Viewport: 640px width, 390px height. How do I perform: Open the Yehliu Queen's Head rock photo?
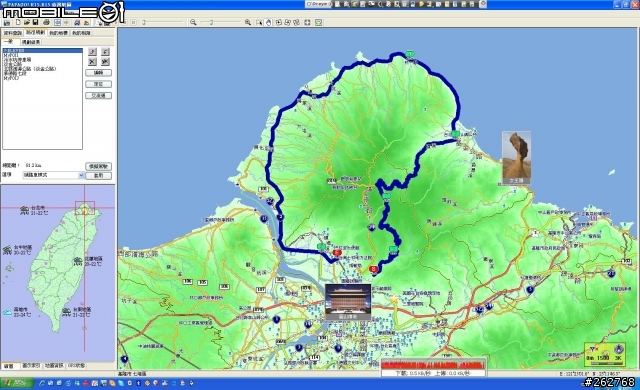(516, 157)
